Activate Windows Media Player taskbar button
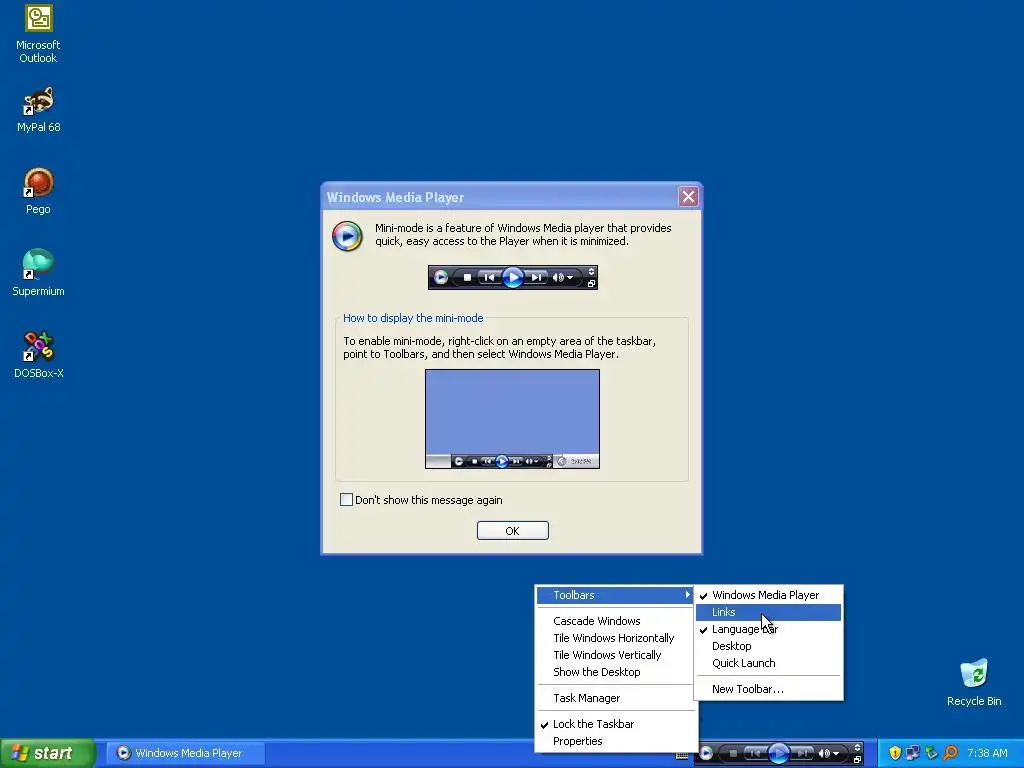Viewport: 1024px width, 768px height. coord(186,753)
